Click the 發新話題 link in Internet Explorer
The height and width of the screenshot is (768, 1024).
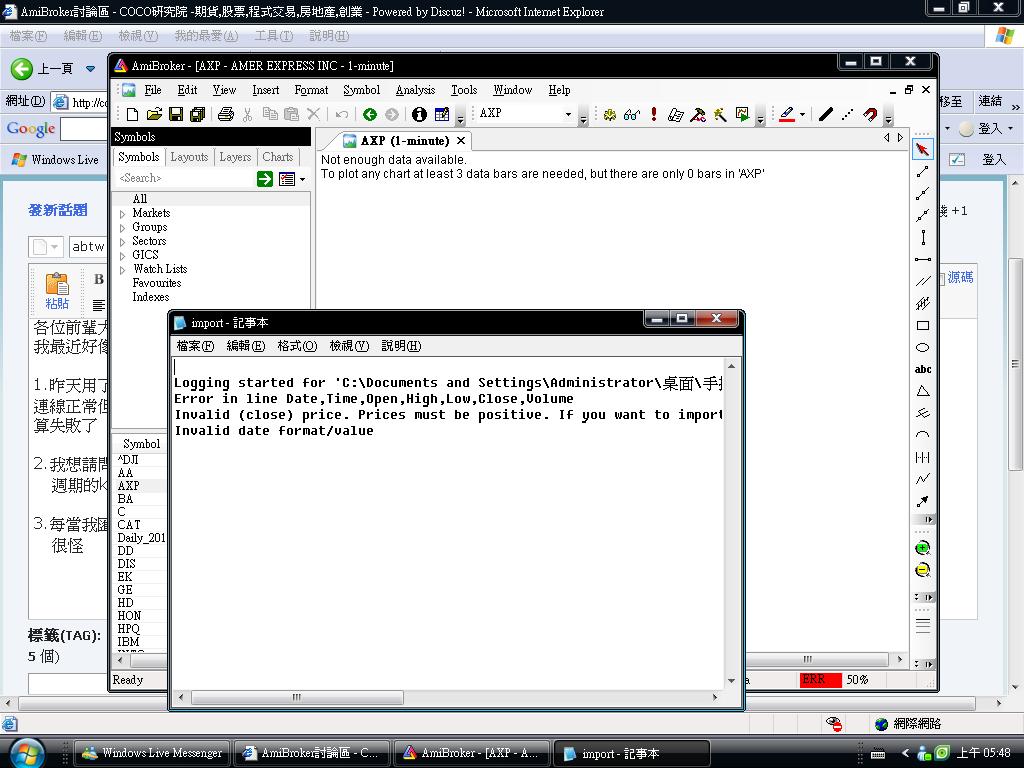57,210
